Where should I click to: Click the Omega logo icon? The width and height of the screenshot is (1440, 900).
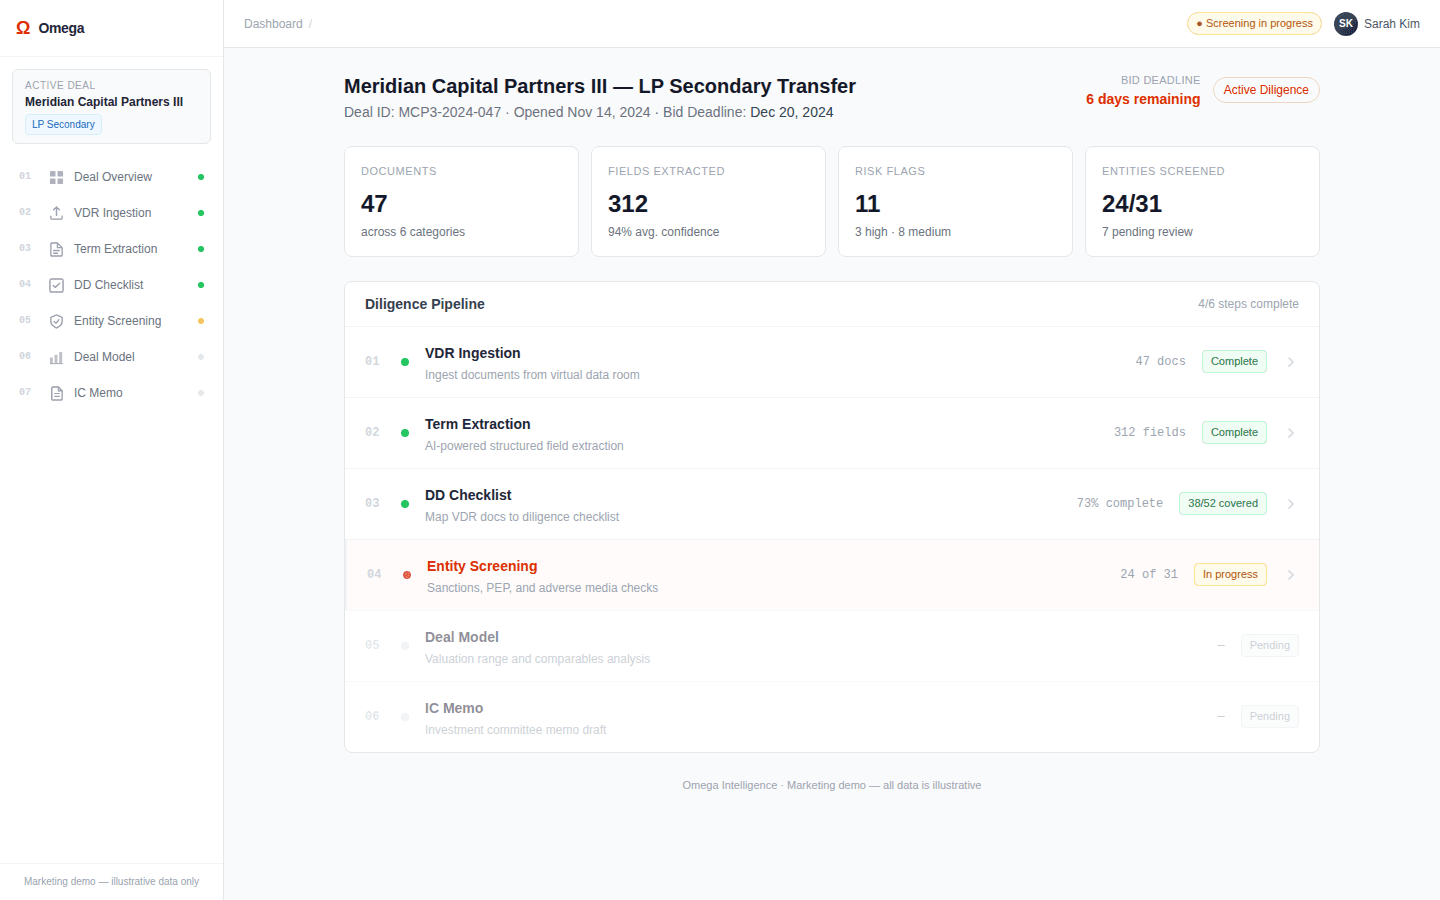tap(23, 27)
